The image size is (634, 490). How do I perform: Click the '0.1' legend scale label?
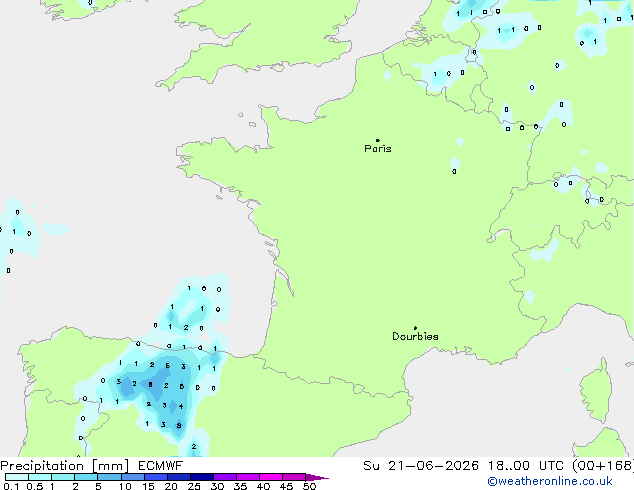point(11,486)
